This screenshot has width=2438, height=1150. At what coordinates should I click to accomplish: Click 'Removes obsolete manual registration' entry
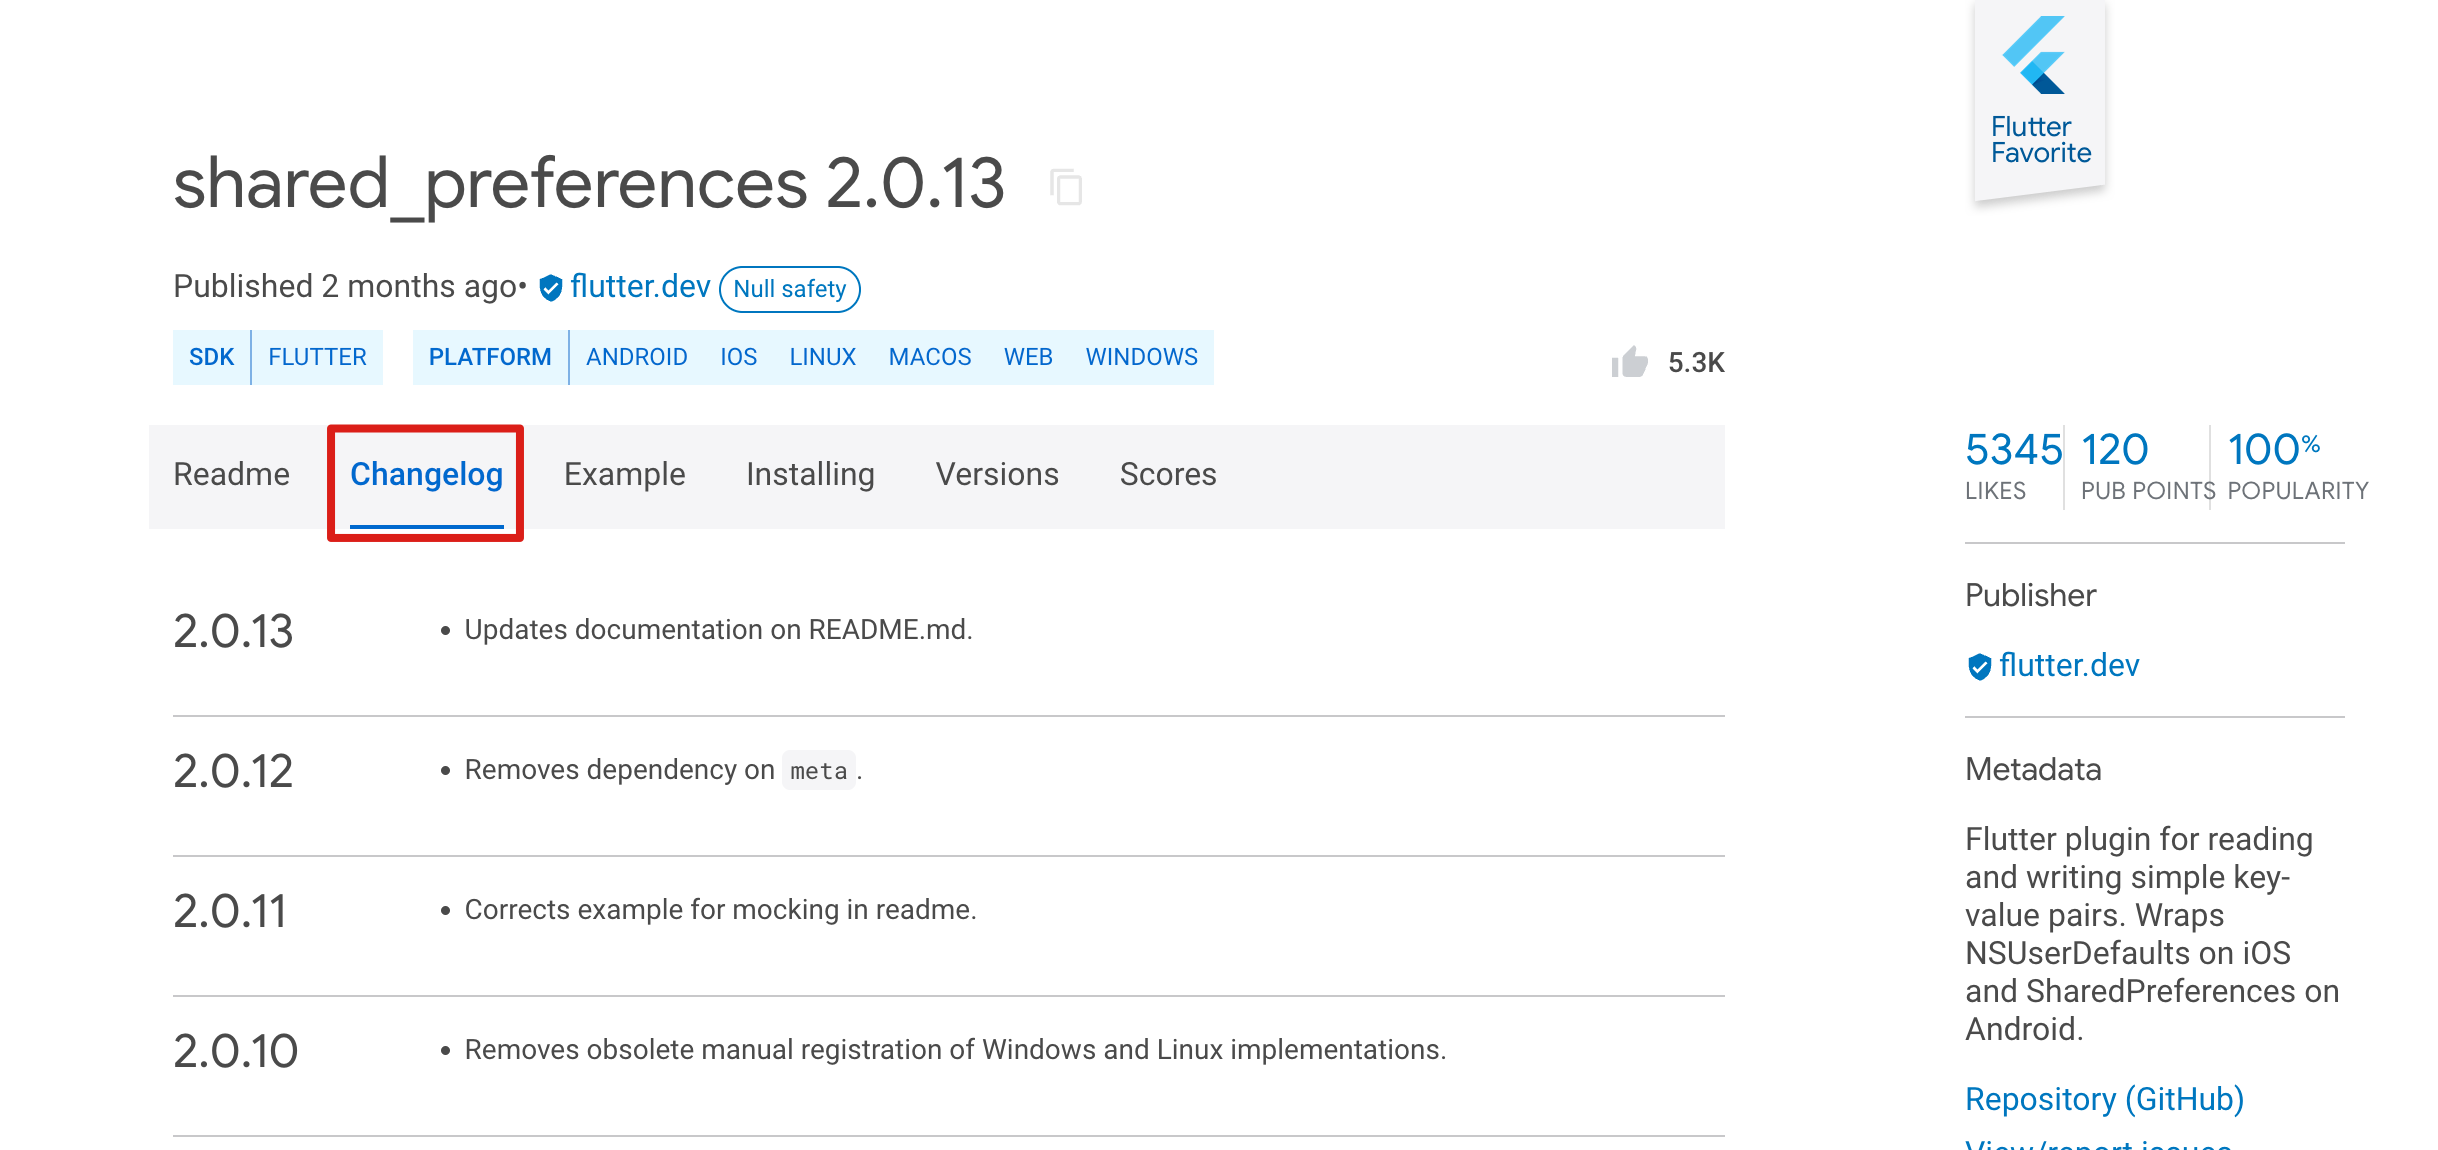click(955, 1050)
